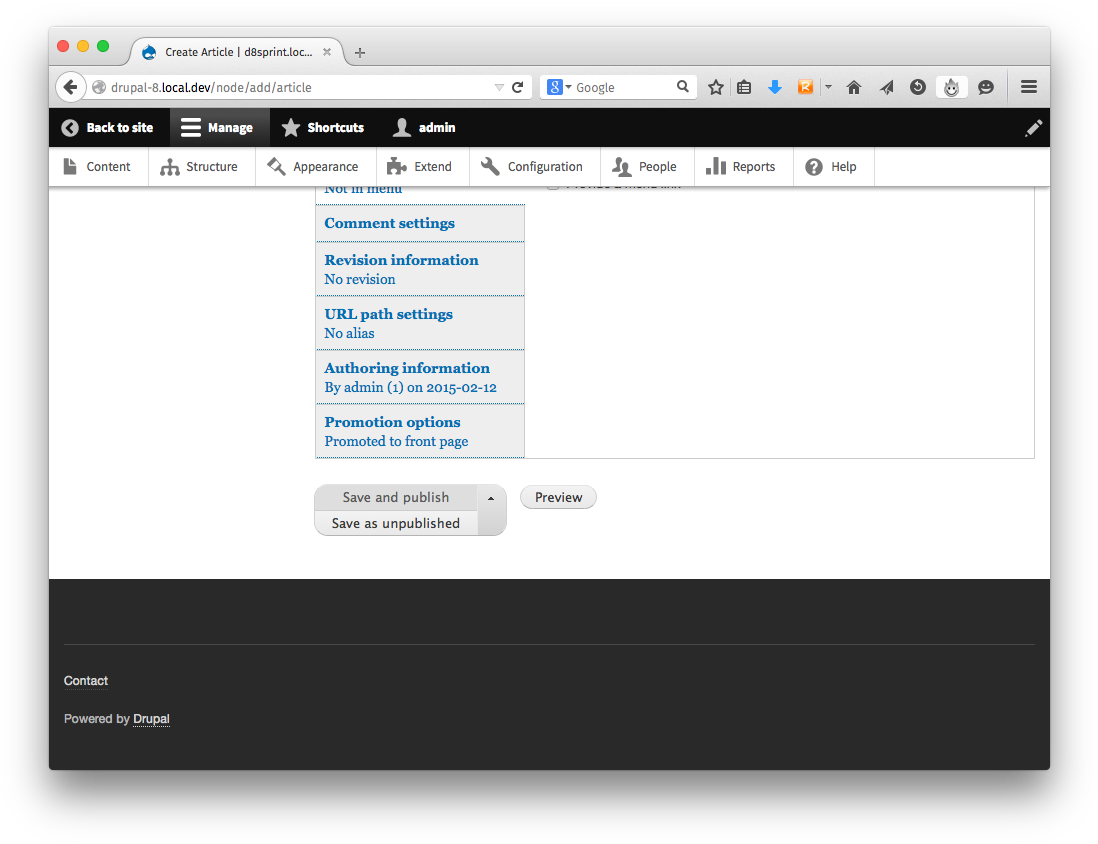Open the Appearance admin menu
1098x844 pixels.
tap(315, 167)
